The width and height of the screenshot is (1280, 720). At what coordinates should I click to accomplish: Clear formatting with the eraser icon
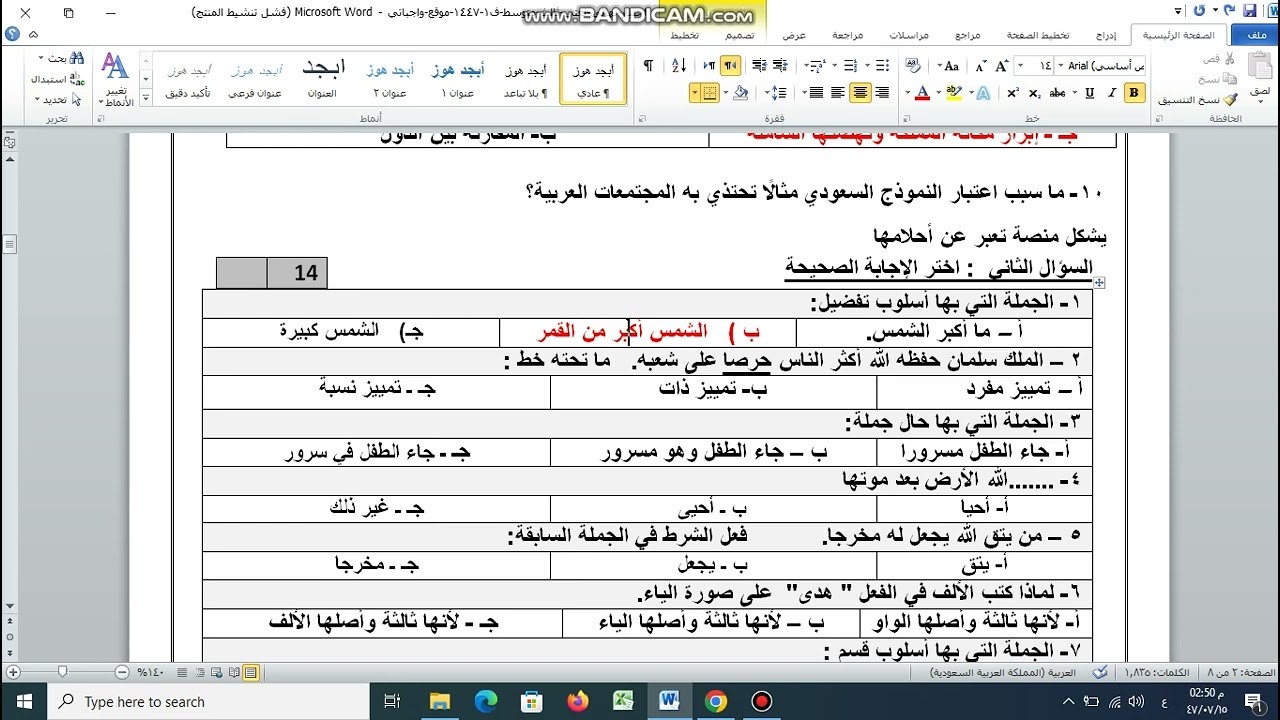point(913,66)
